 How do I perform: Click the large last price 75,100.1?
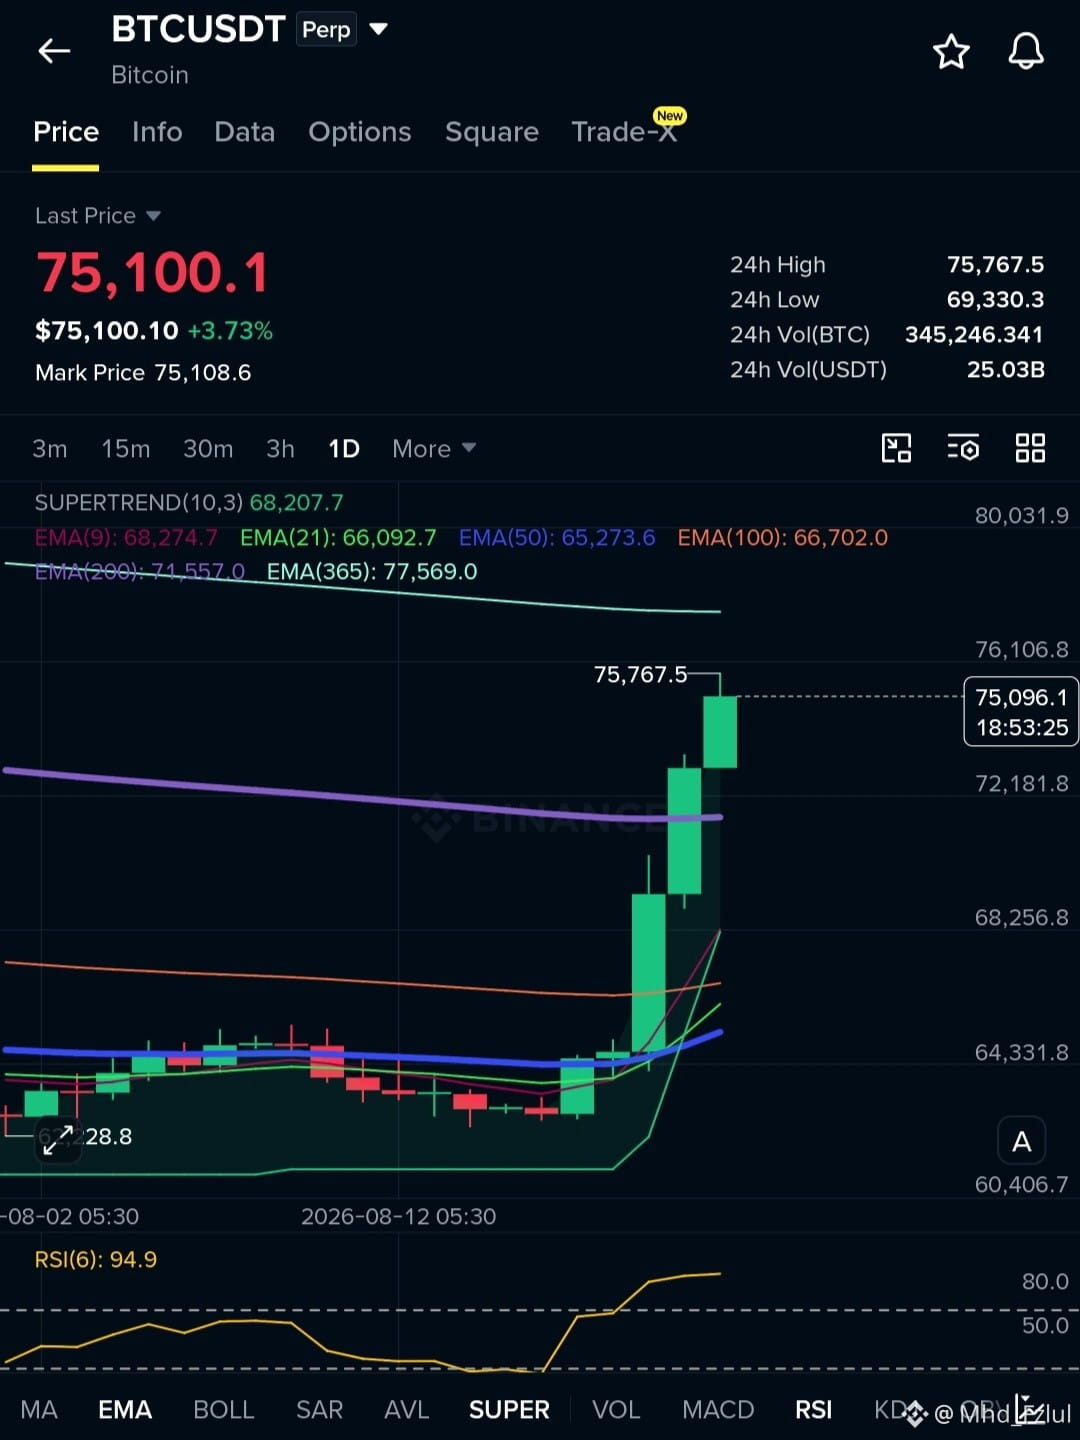(153, 273)
